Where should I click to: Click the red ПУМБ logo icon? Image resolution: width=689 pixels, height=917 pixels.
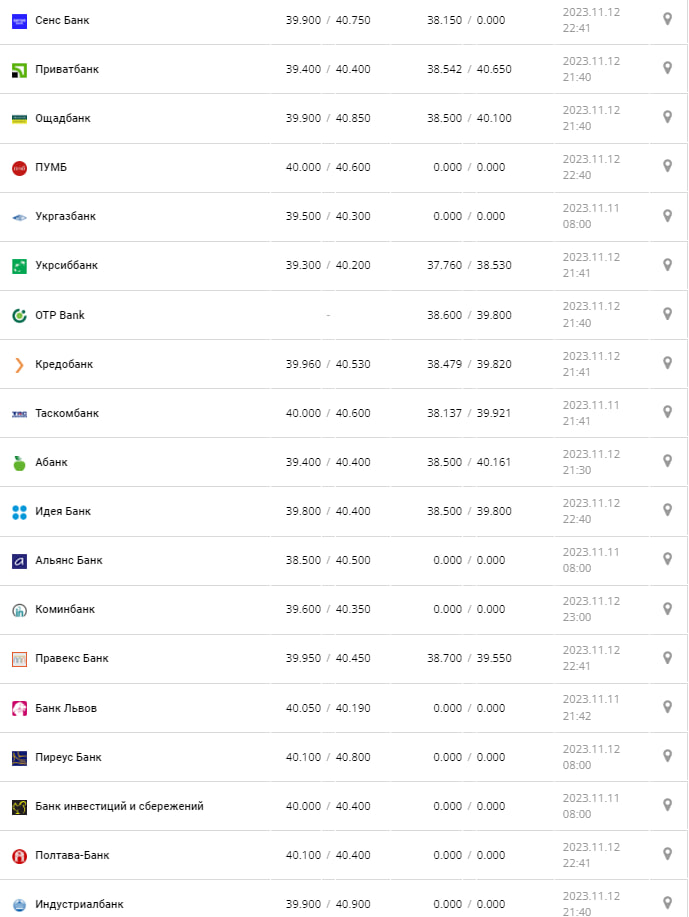pos(19,168)
